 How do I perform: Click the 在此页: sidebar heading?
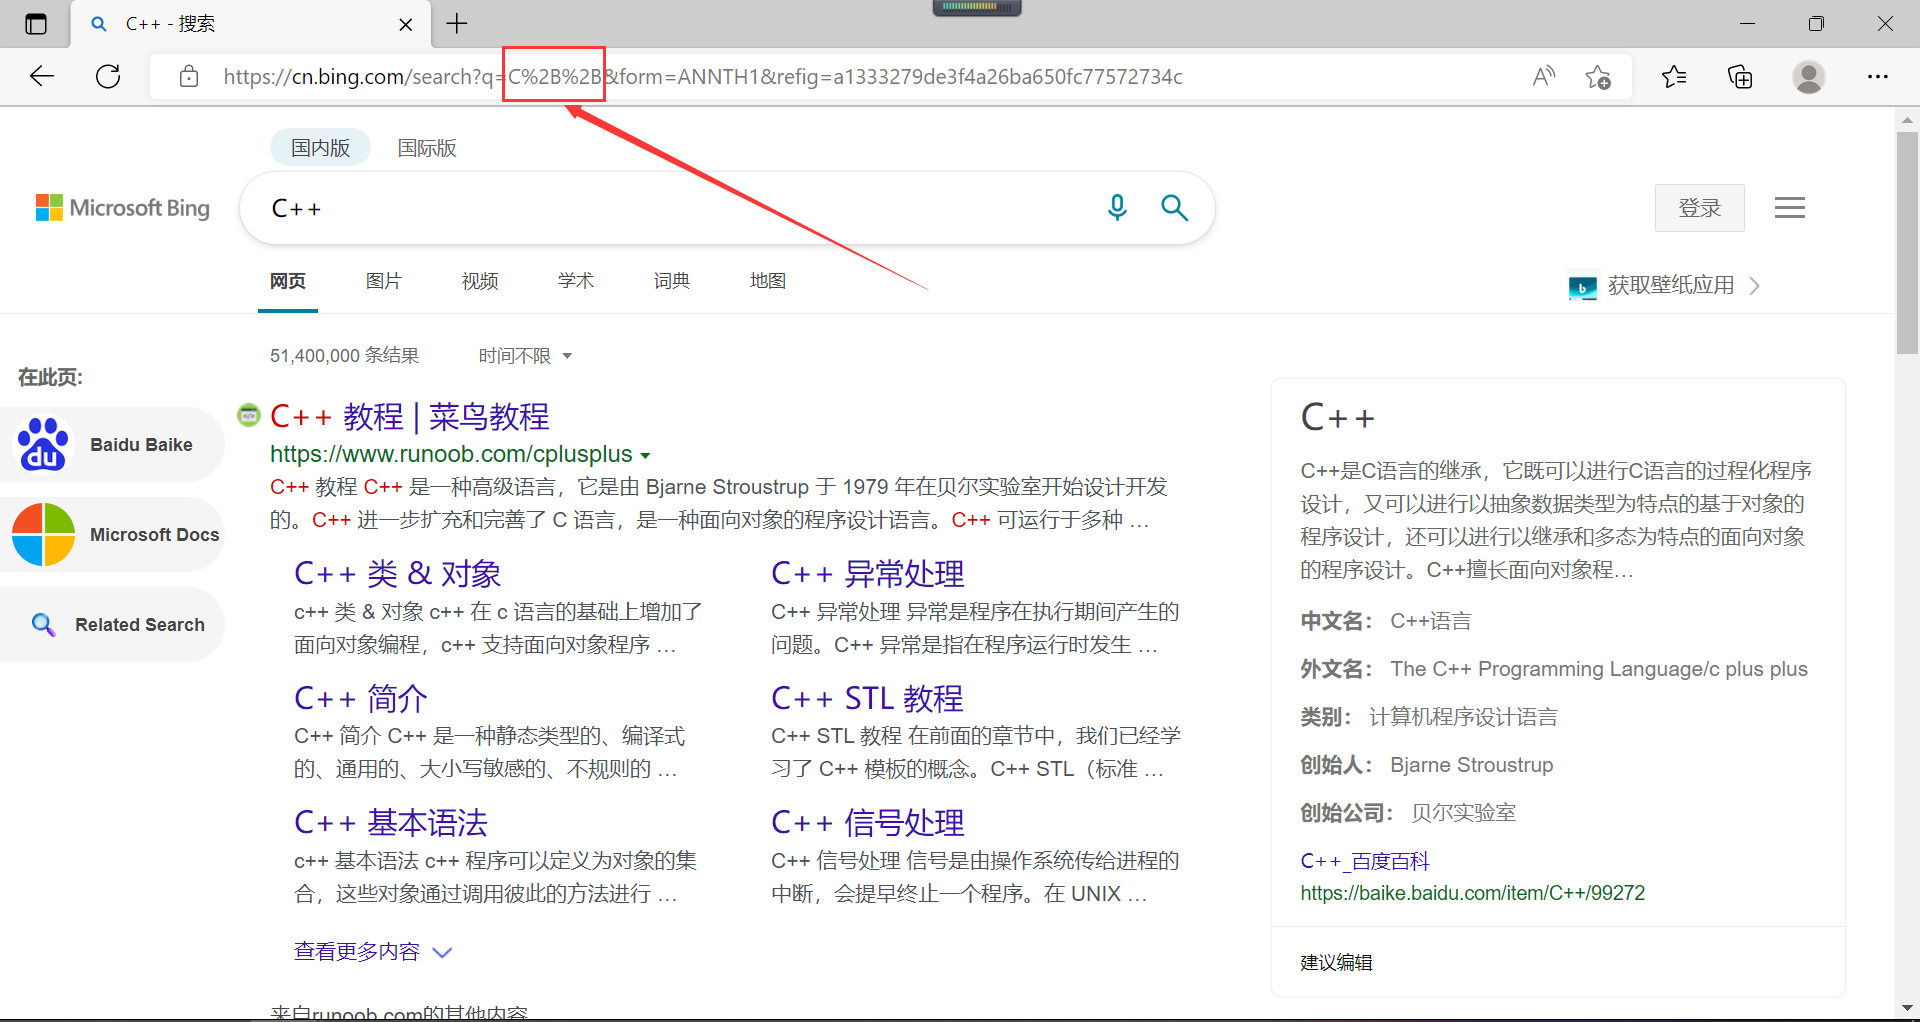coord(50,377)
